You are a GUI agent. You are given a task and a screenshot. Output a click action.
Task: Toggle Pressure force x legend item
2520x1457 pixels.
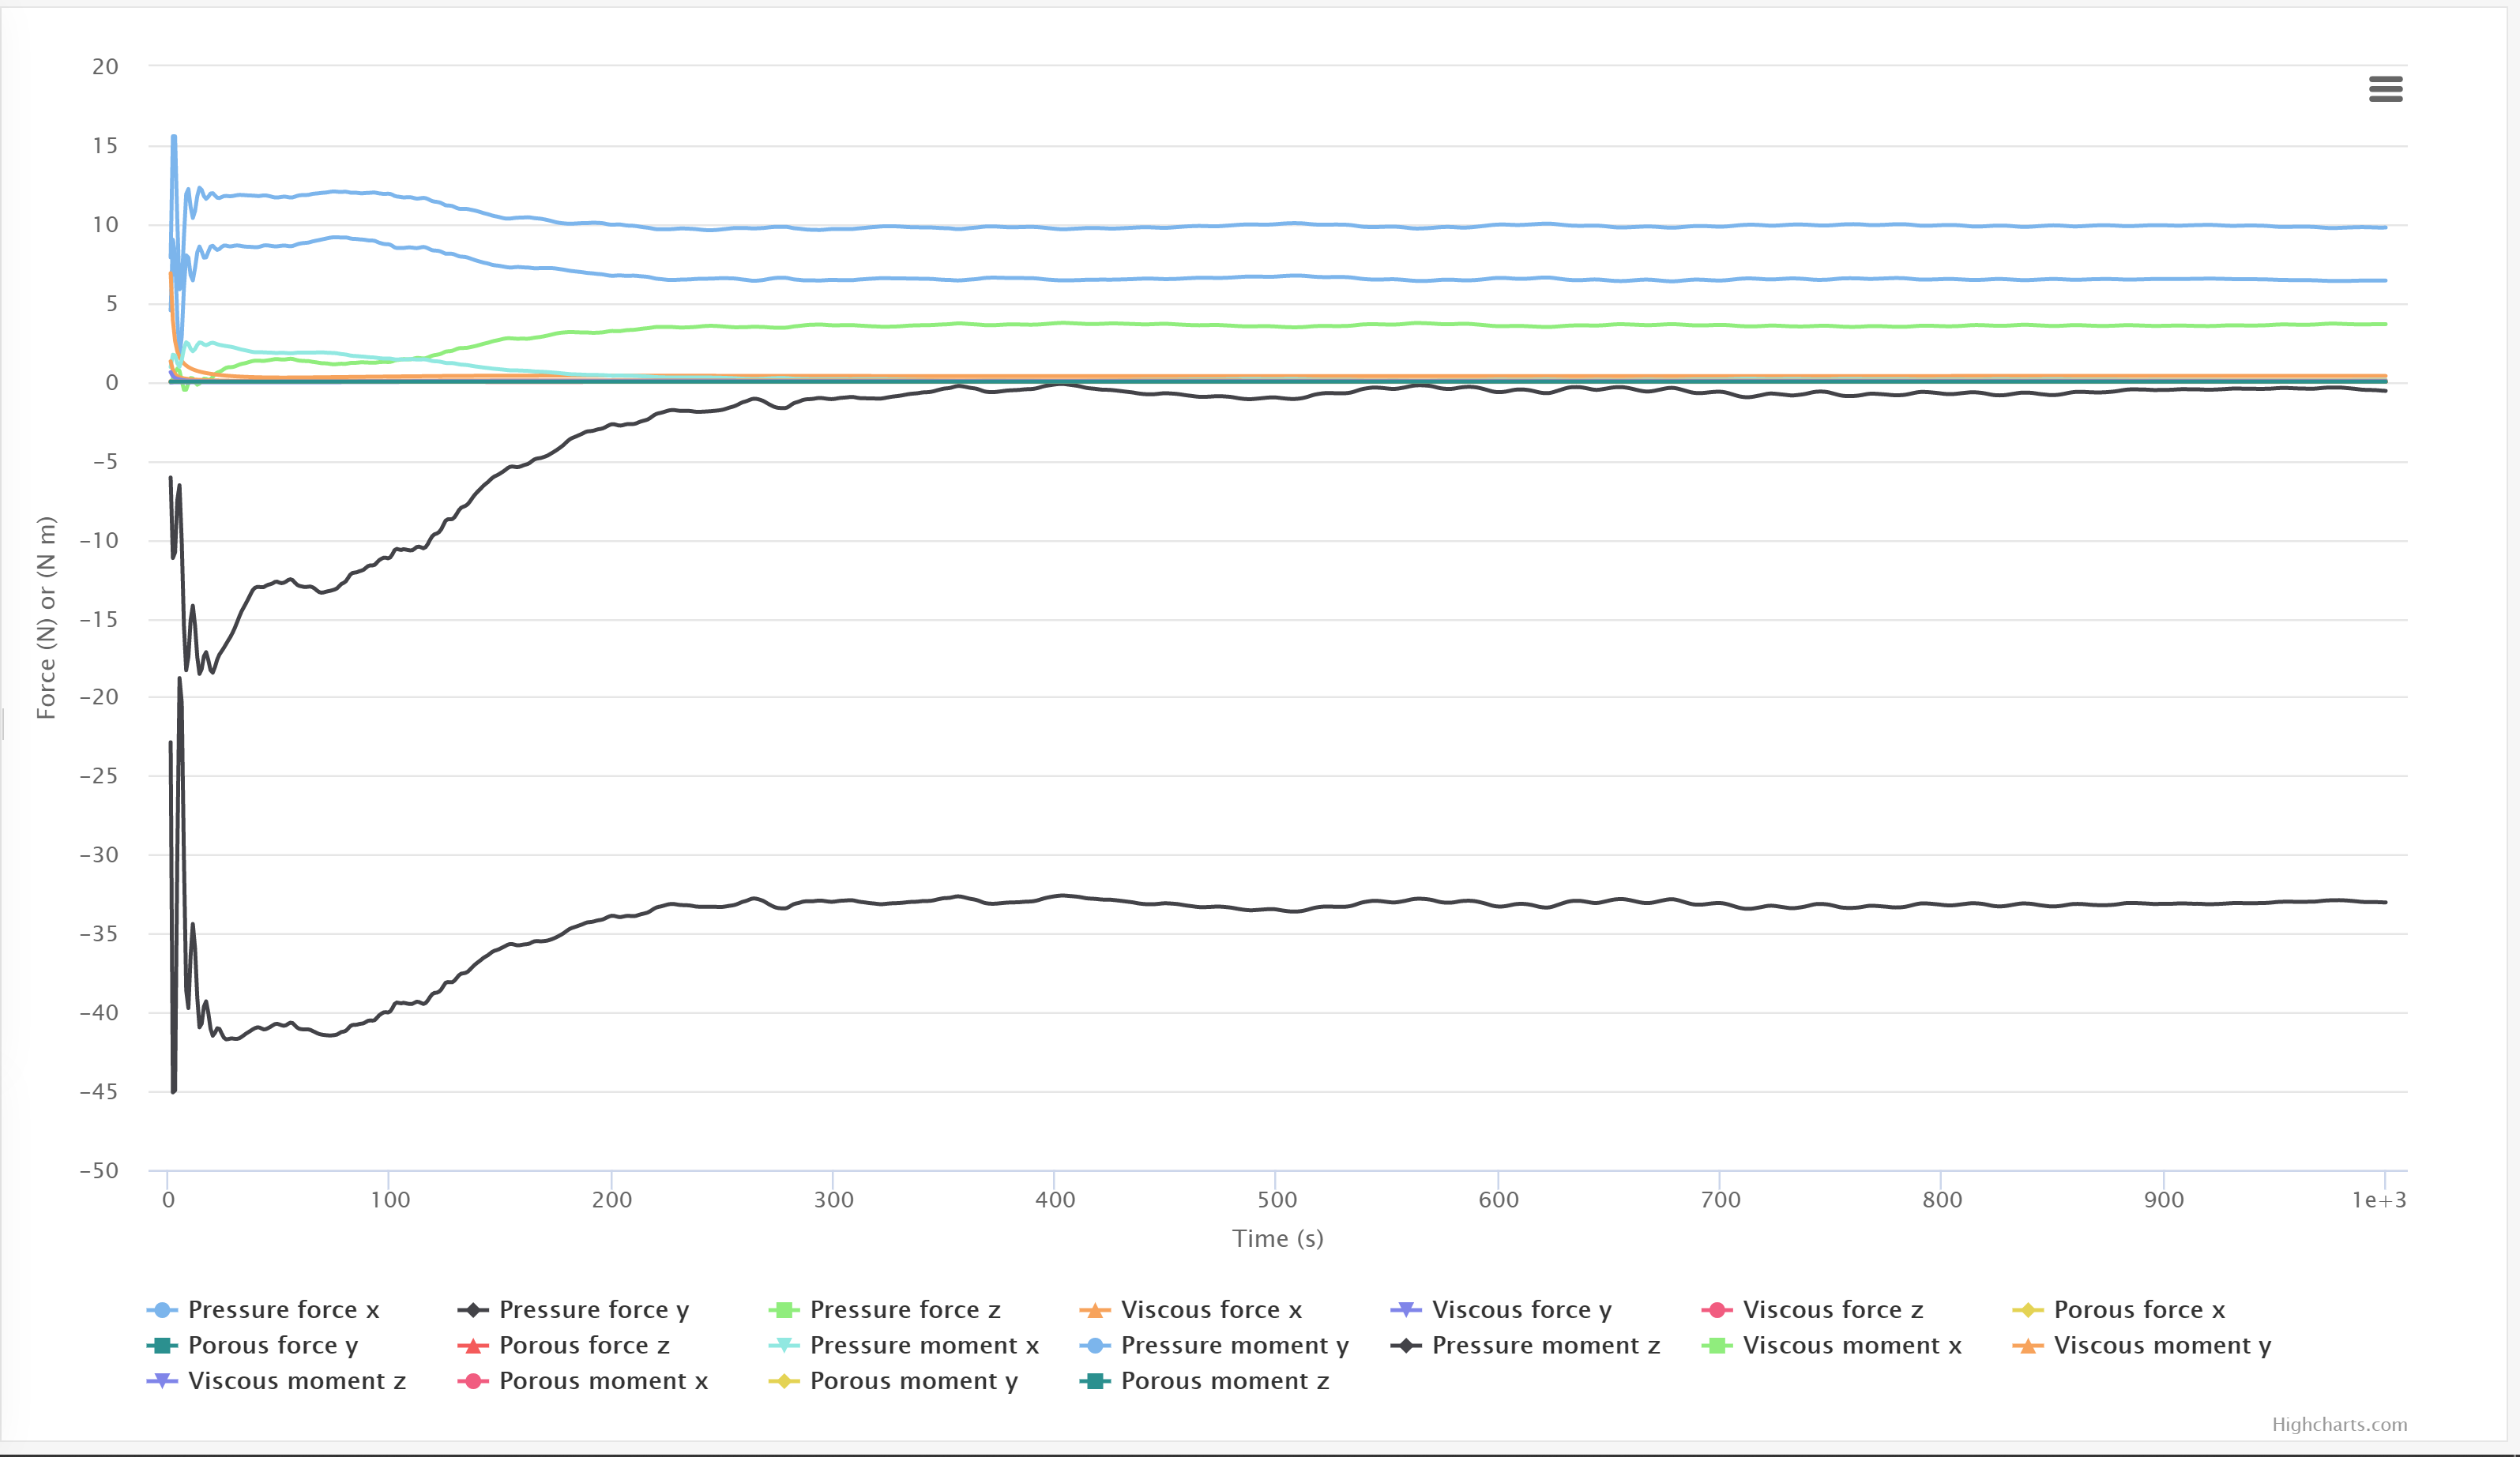[283, 1310]
